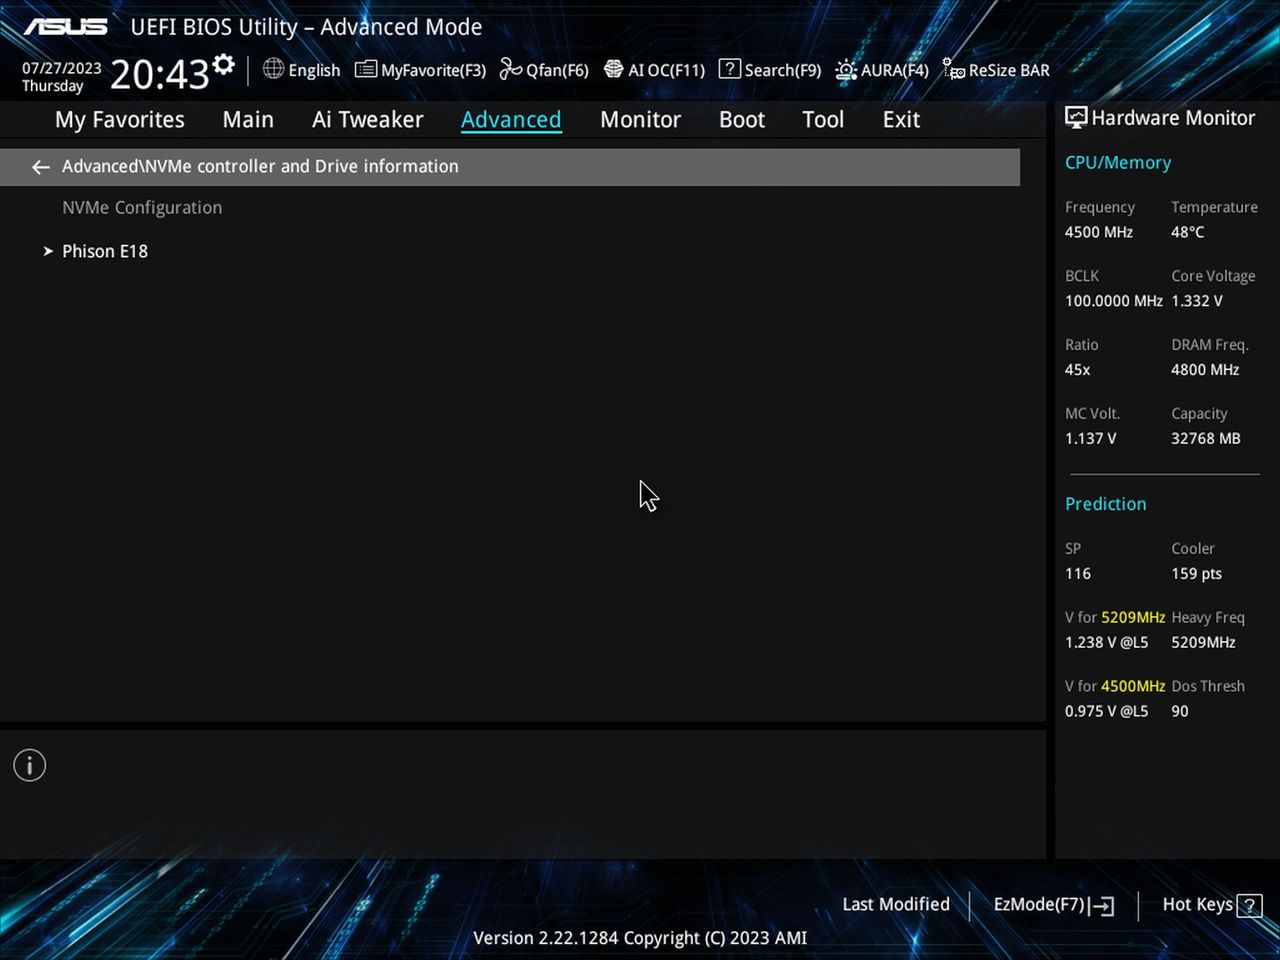Click the 4800 MHz DRAM frequency value
This screenshot has width=1280, height=960.
1205,370
